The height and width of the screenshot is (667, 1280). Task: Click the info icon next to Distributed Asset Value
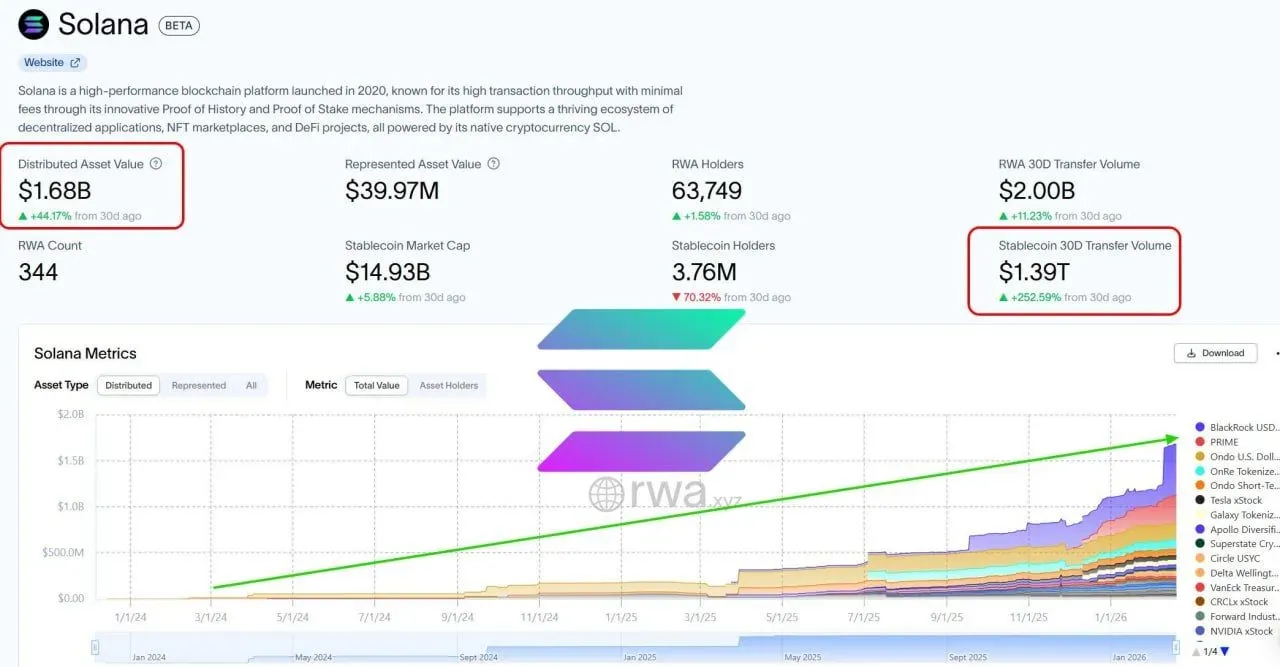[x=156, y=164]
